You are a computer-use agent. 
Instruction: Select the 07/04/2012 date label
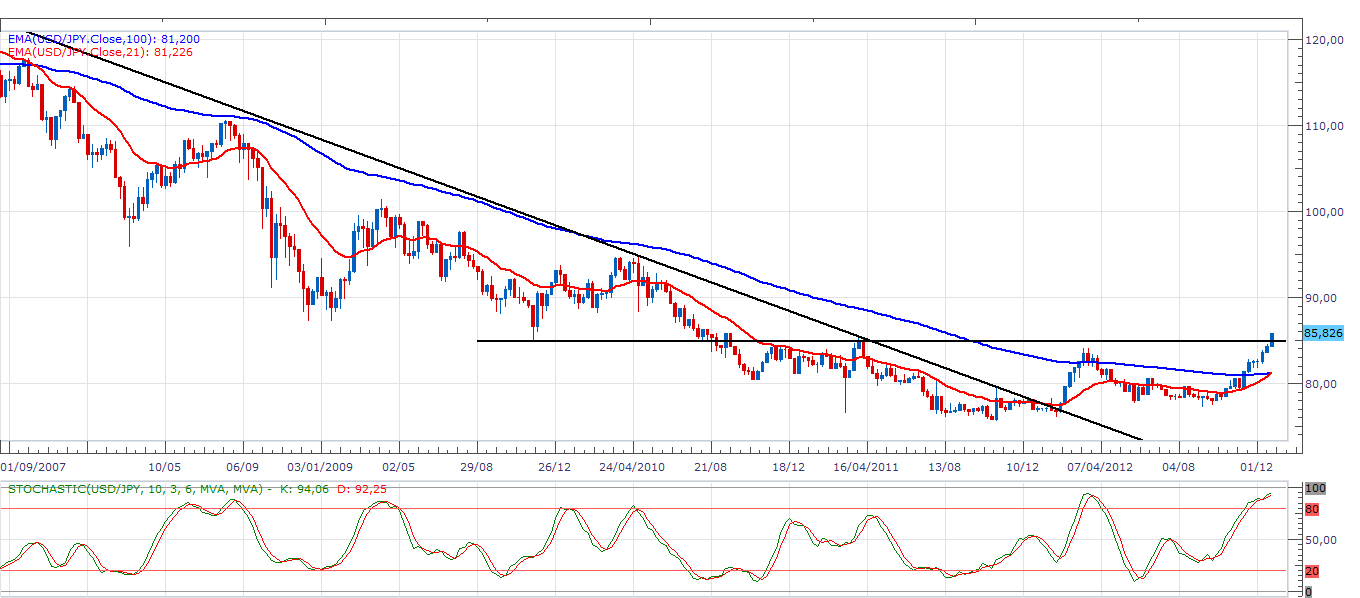pyautogui.click(x=1099, y=466)
